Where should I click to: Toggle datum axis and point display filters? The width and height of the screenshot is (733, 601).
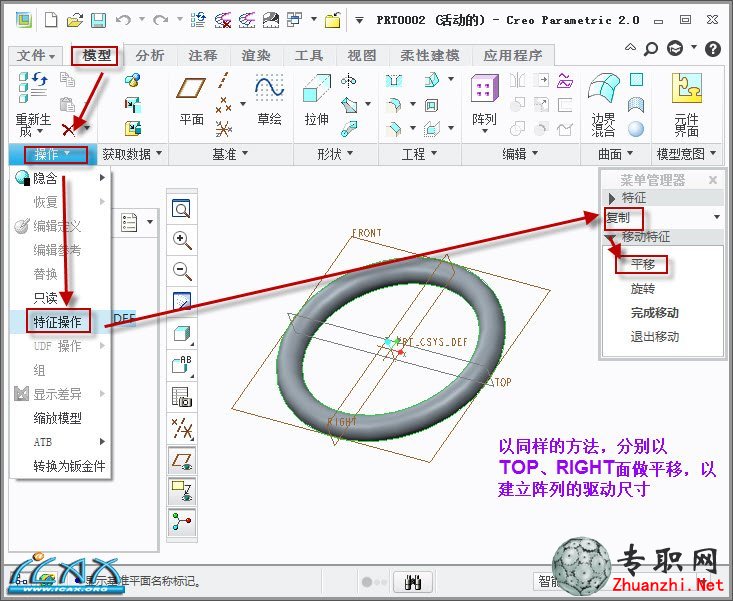[182, 429]
